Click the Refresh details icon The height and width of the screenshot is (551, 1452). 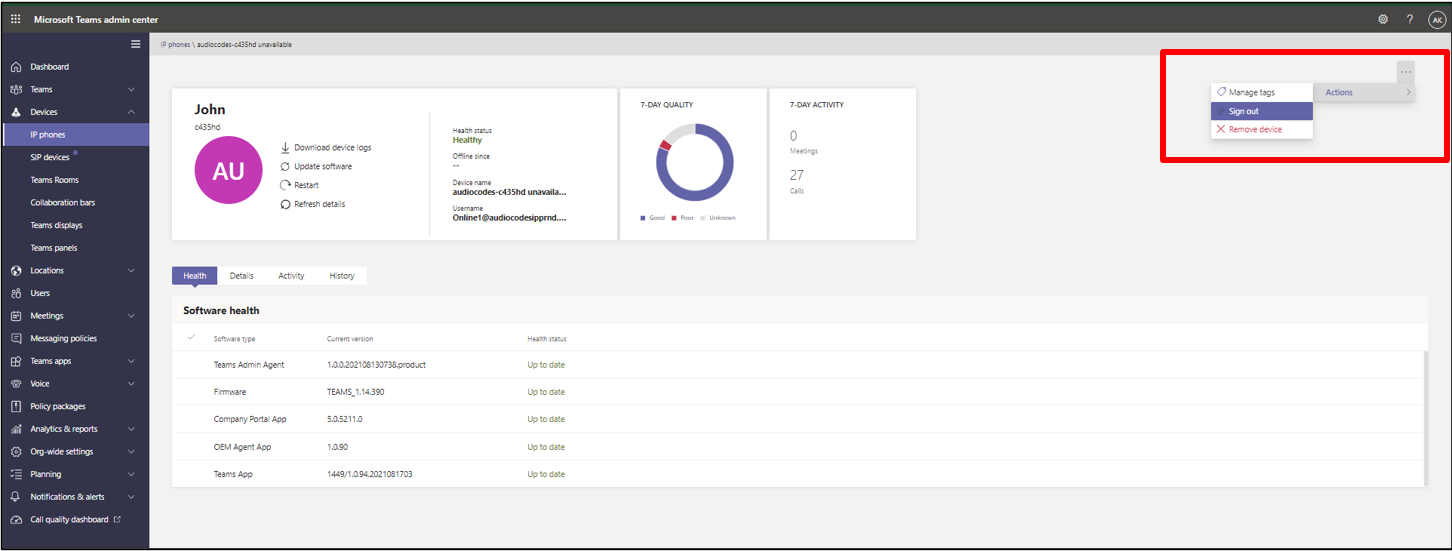tap(285, 204)
